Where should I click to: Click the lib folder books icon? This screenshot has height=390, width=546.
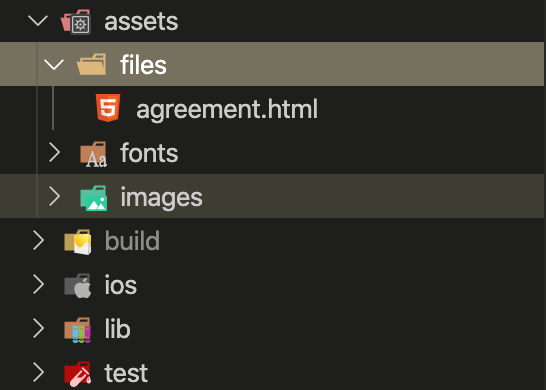pos(78,330)
